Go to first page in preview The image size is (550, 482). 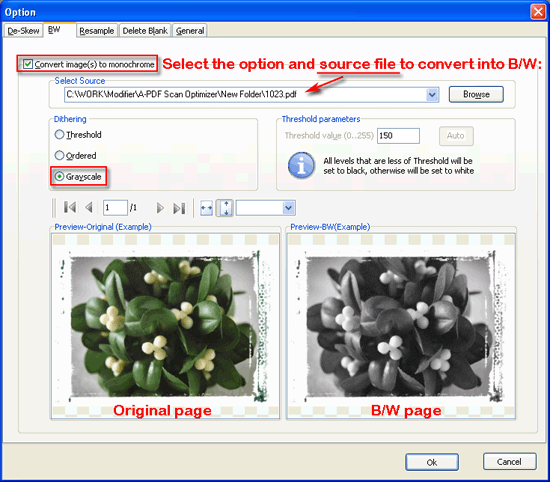click(x=70, y=208)
